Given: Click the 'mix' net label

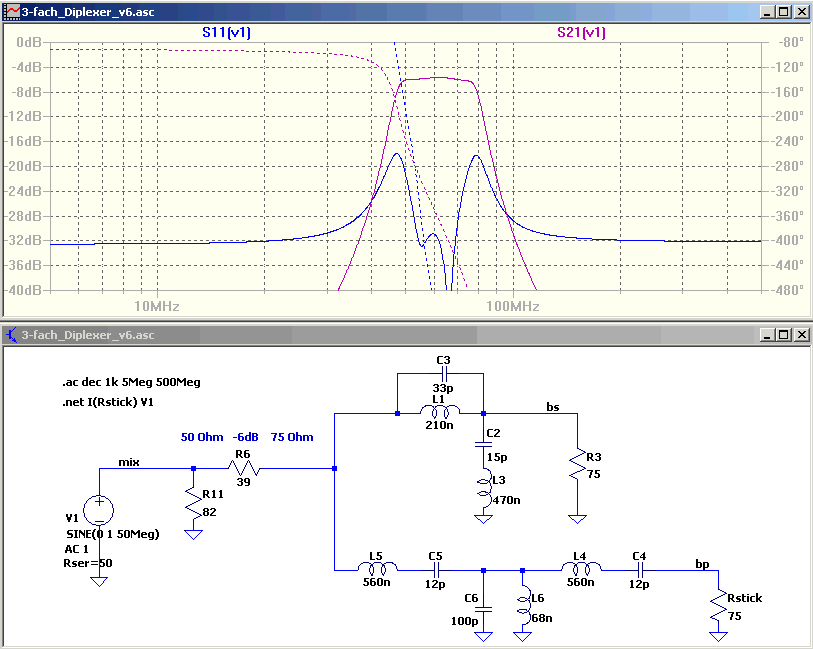Looking at the screenshot, I should pos(129,462).
